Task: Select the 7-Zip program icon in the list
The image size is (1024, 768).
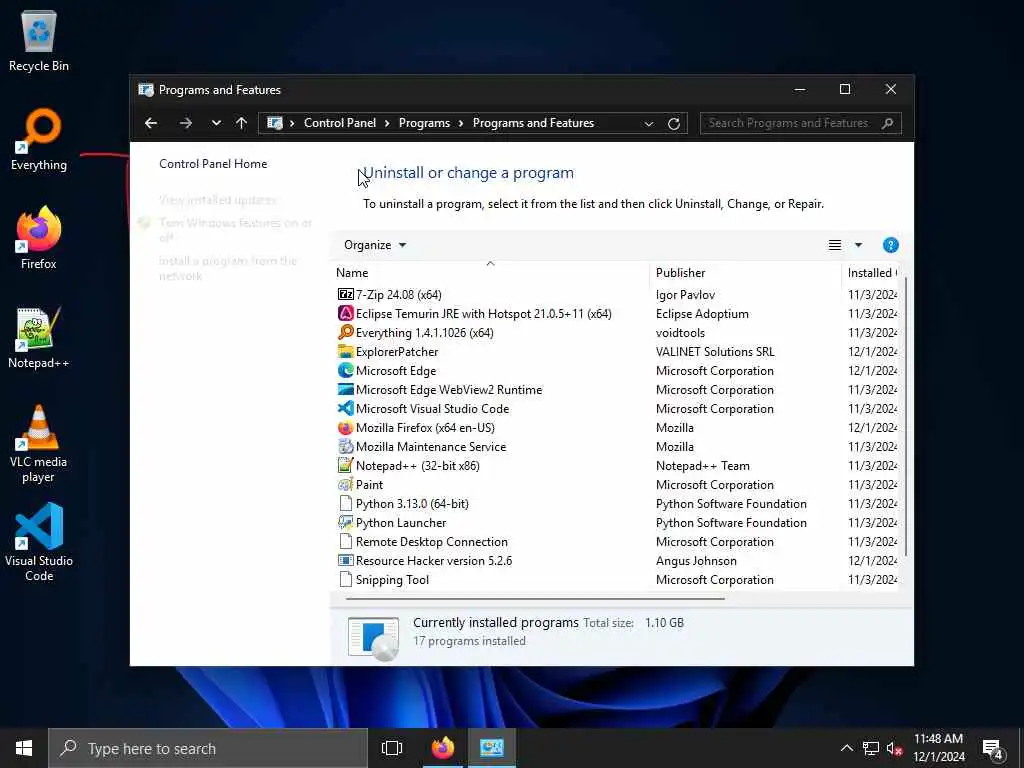Action: [x=345, y=295]
